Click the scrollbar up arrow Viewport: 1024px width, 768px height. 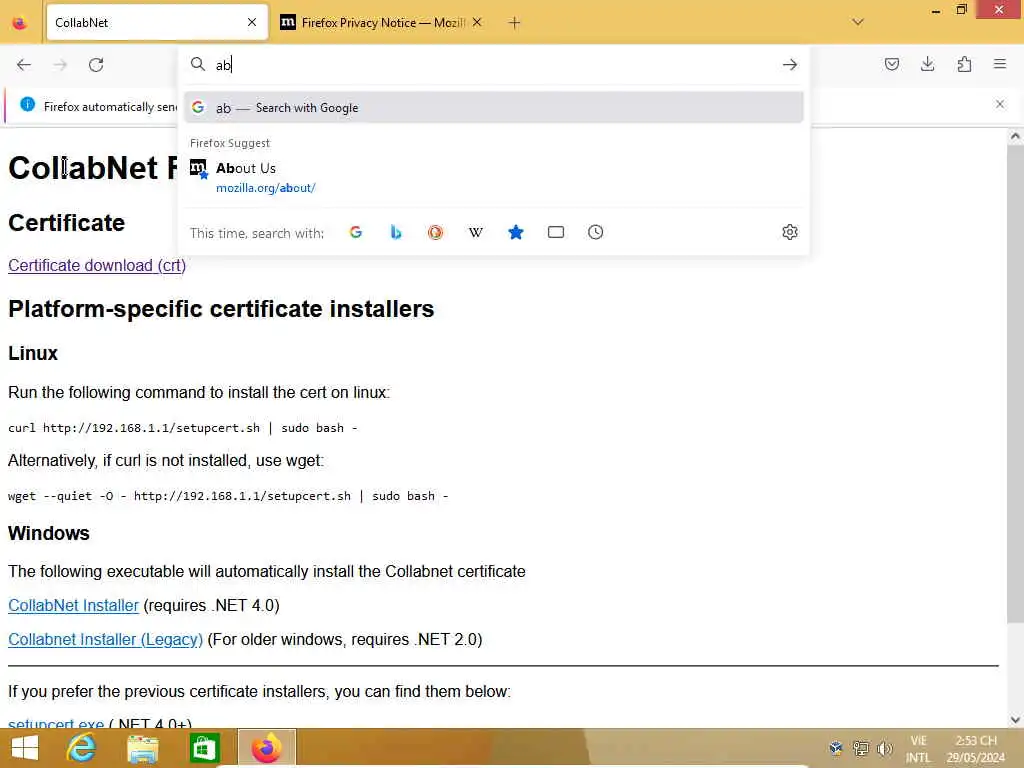[1015, 136]
